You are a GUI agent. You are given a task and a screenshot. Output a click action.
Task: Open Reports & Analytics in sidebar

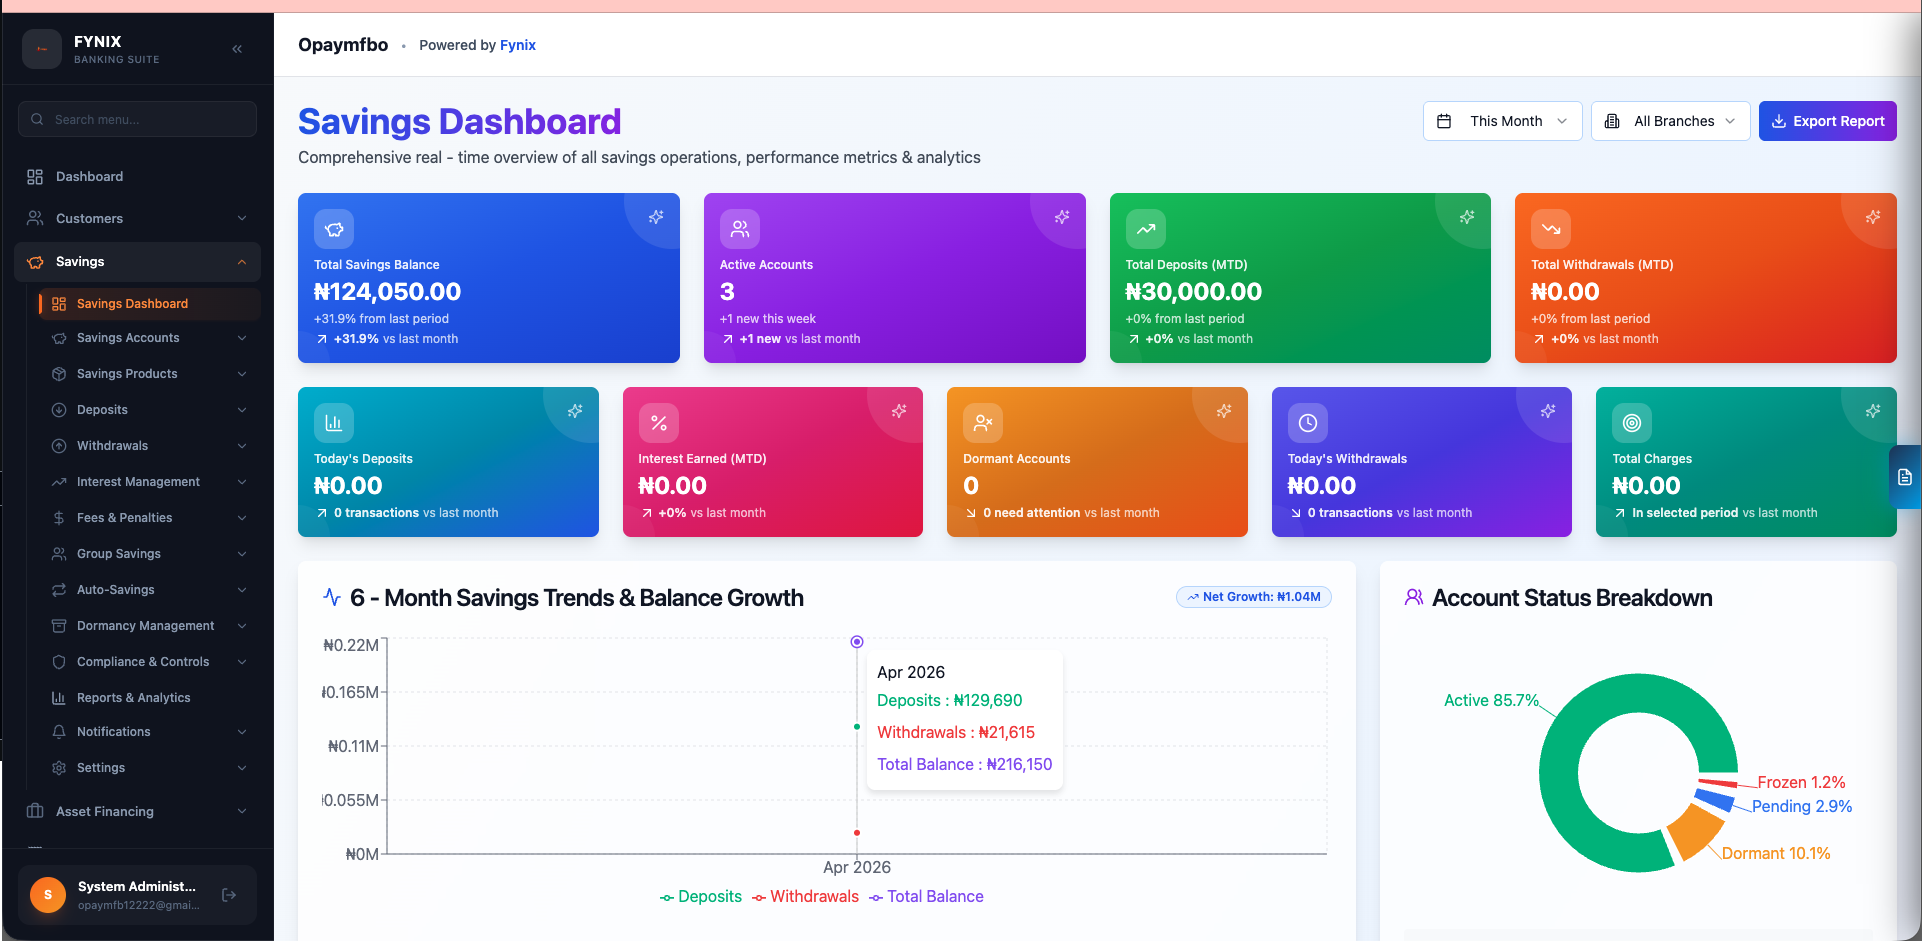click(149, 698)
